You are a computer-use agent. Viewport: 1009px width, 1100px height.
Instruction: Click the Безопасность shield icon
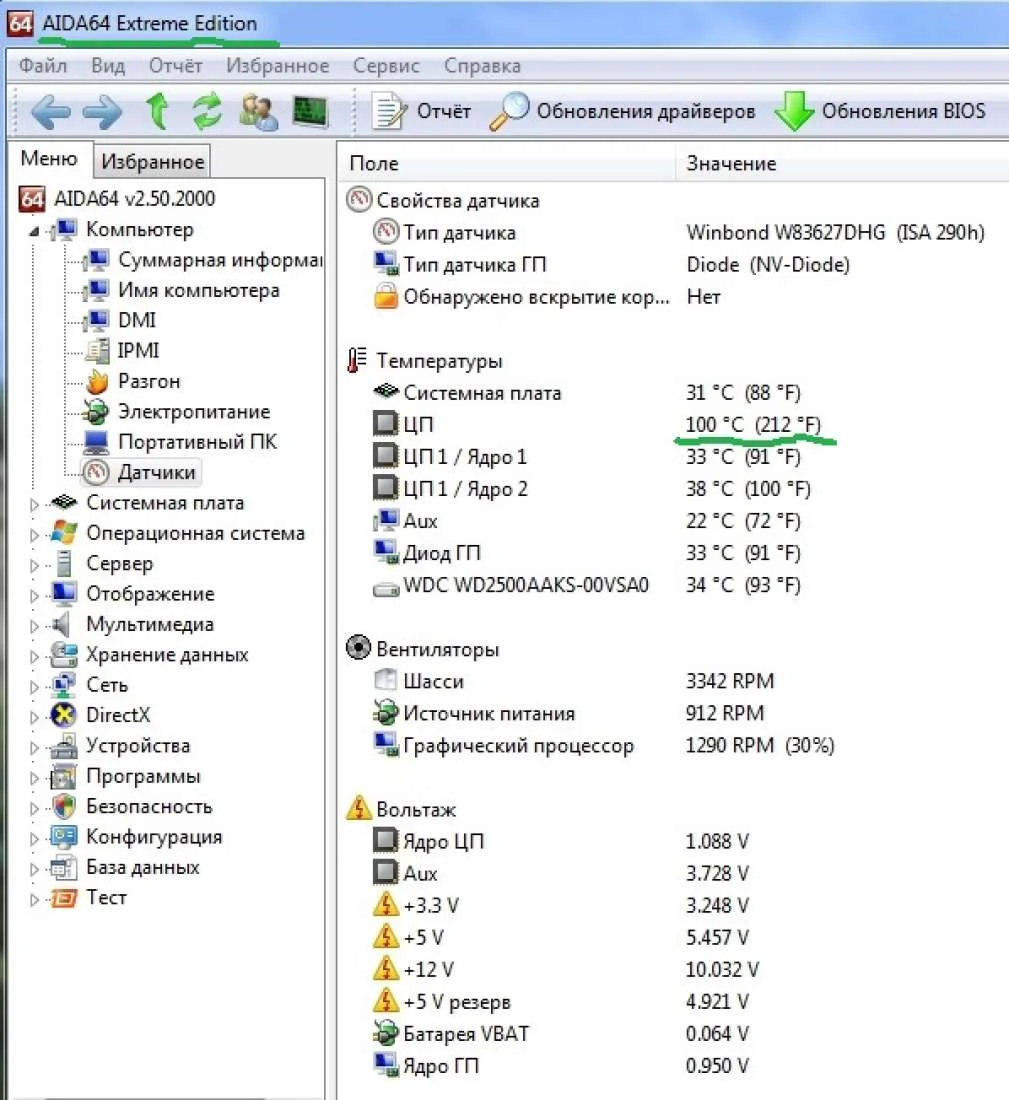coord(64,807)
